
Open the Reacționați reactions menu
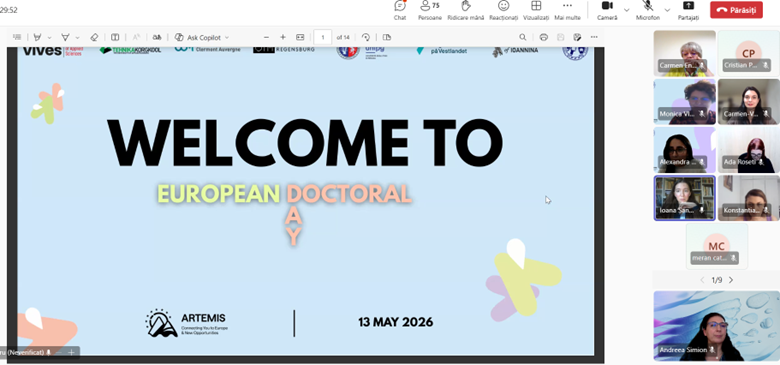pos(503,10)
